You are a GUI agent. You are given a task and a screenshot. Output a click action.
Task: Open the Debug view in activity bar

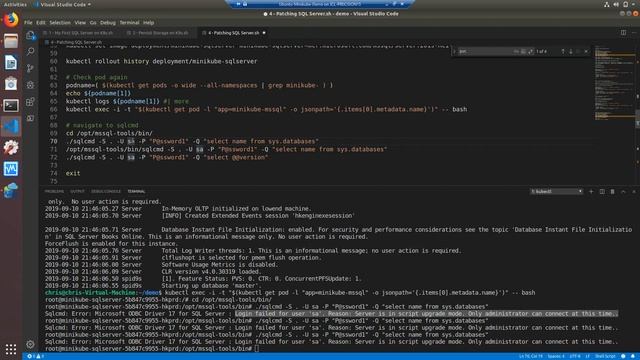click(31, 85)
